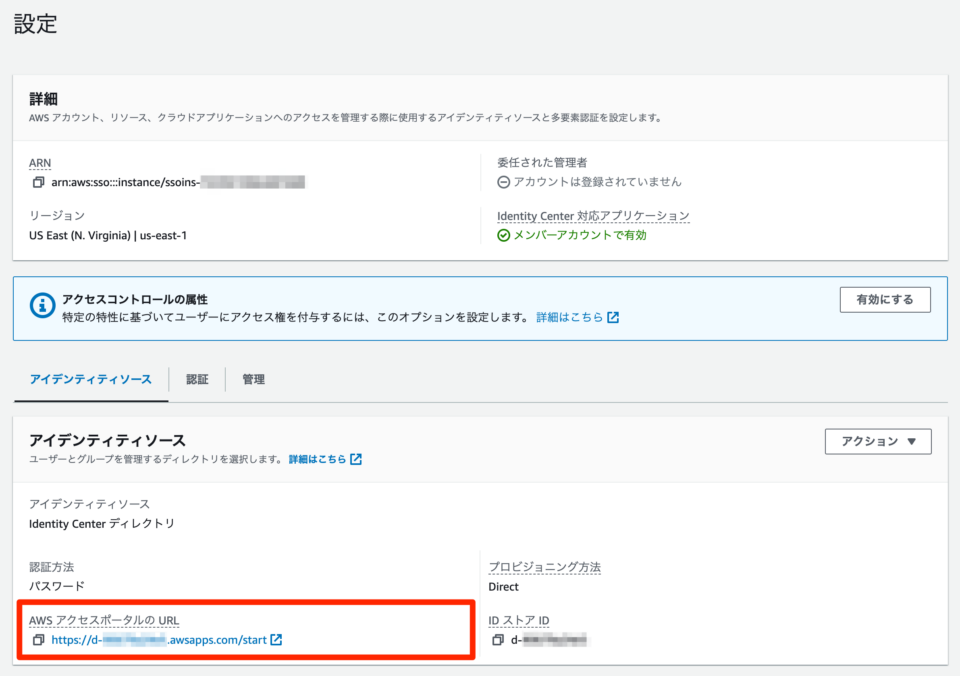
Task: Copy the ARN using its copy icon
Action: (38, 182)
